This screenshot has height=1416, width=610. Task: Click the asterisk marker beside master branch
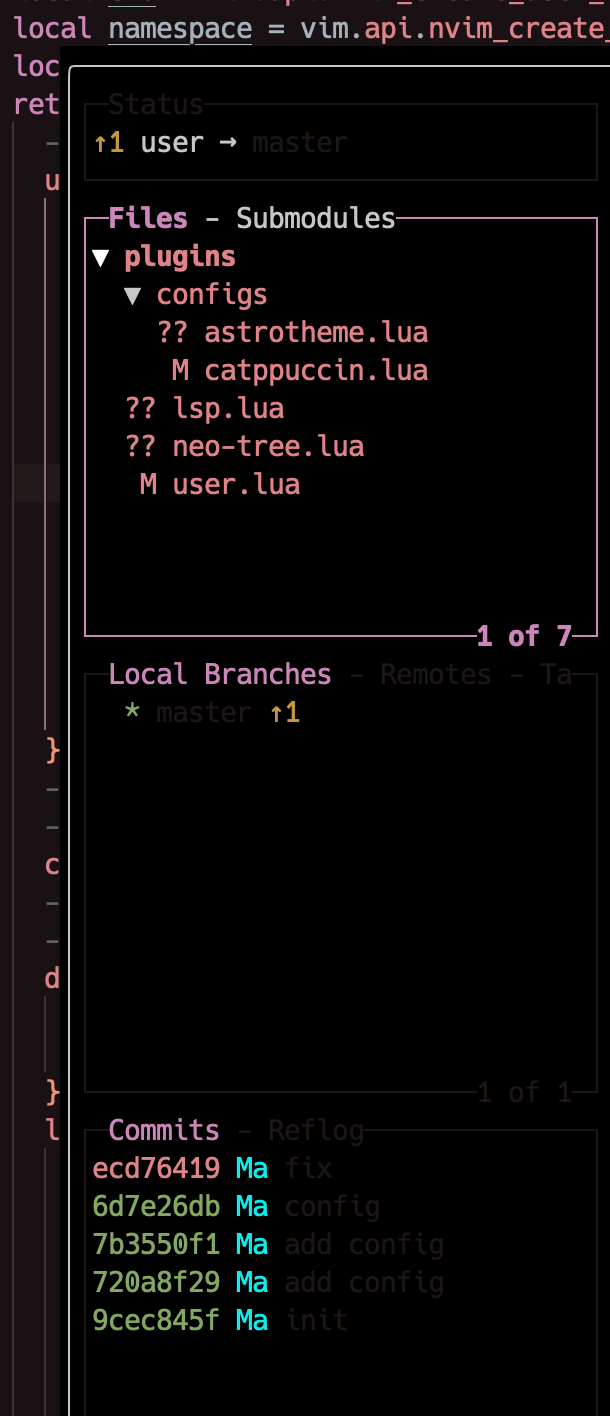[131, 711]
